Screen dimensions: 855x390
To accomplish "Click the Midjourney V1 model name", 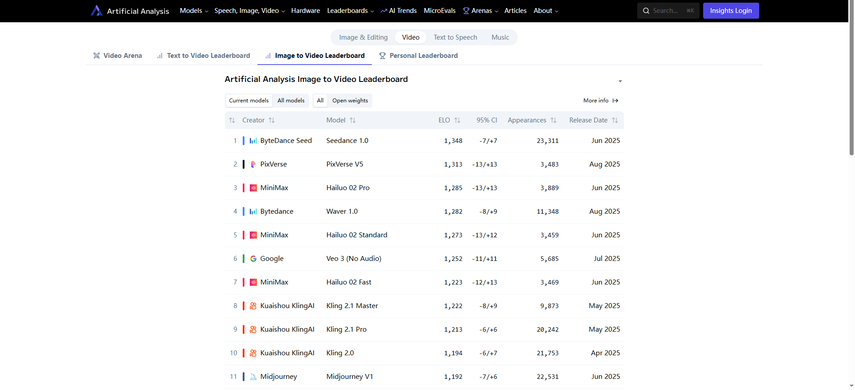I will click(350, 376).
